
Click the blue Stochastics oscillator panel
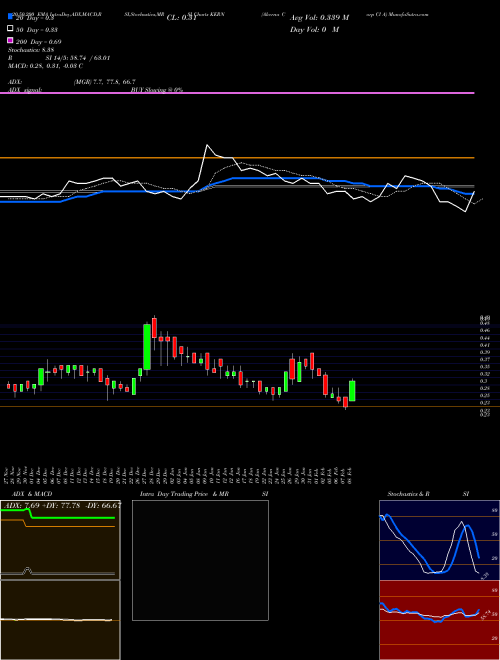click(439, 540)
